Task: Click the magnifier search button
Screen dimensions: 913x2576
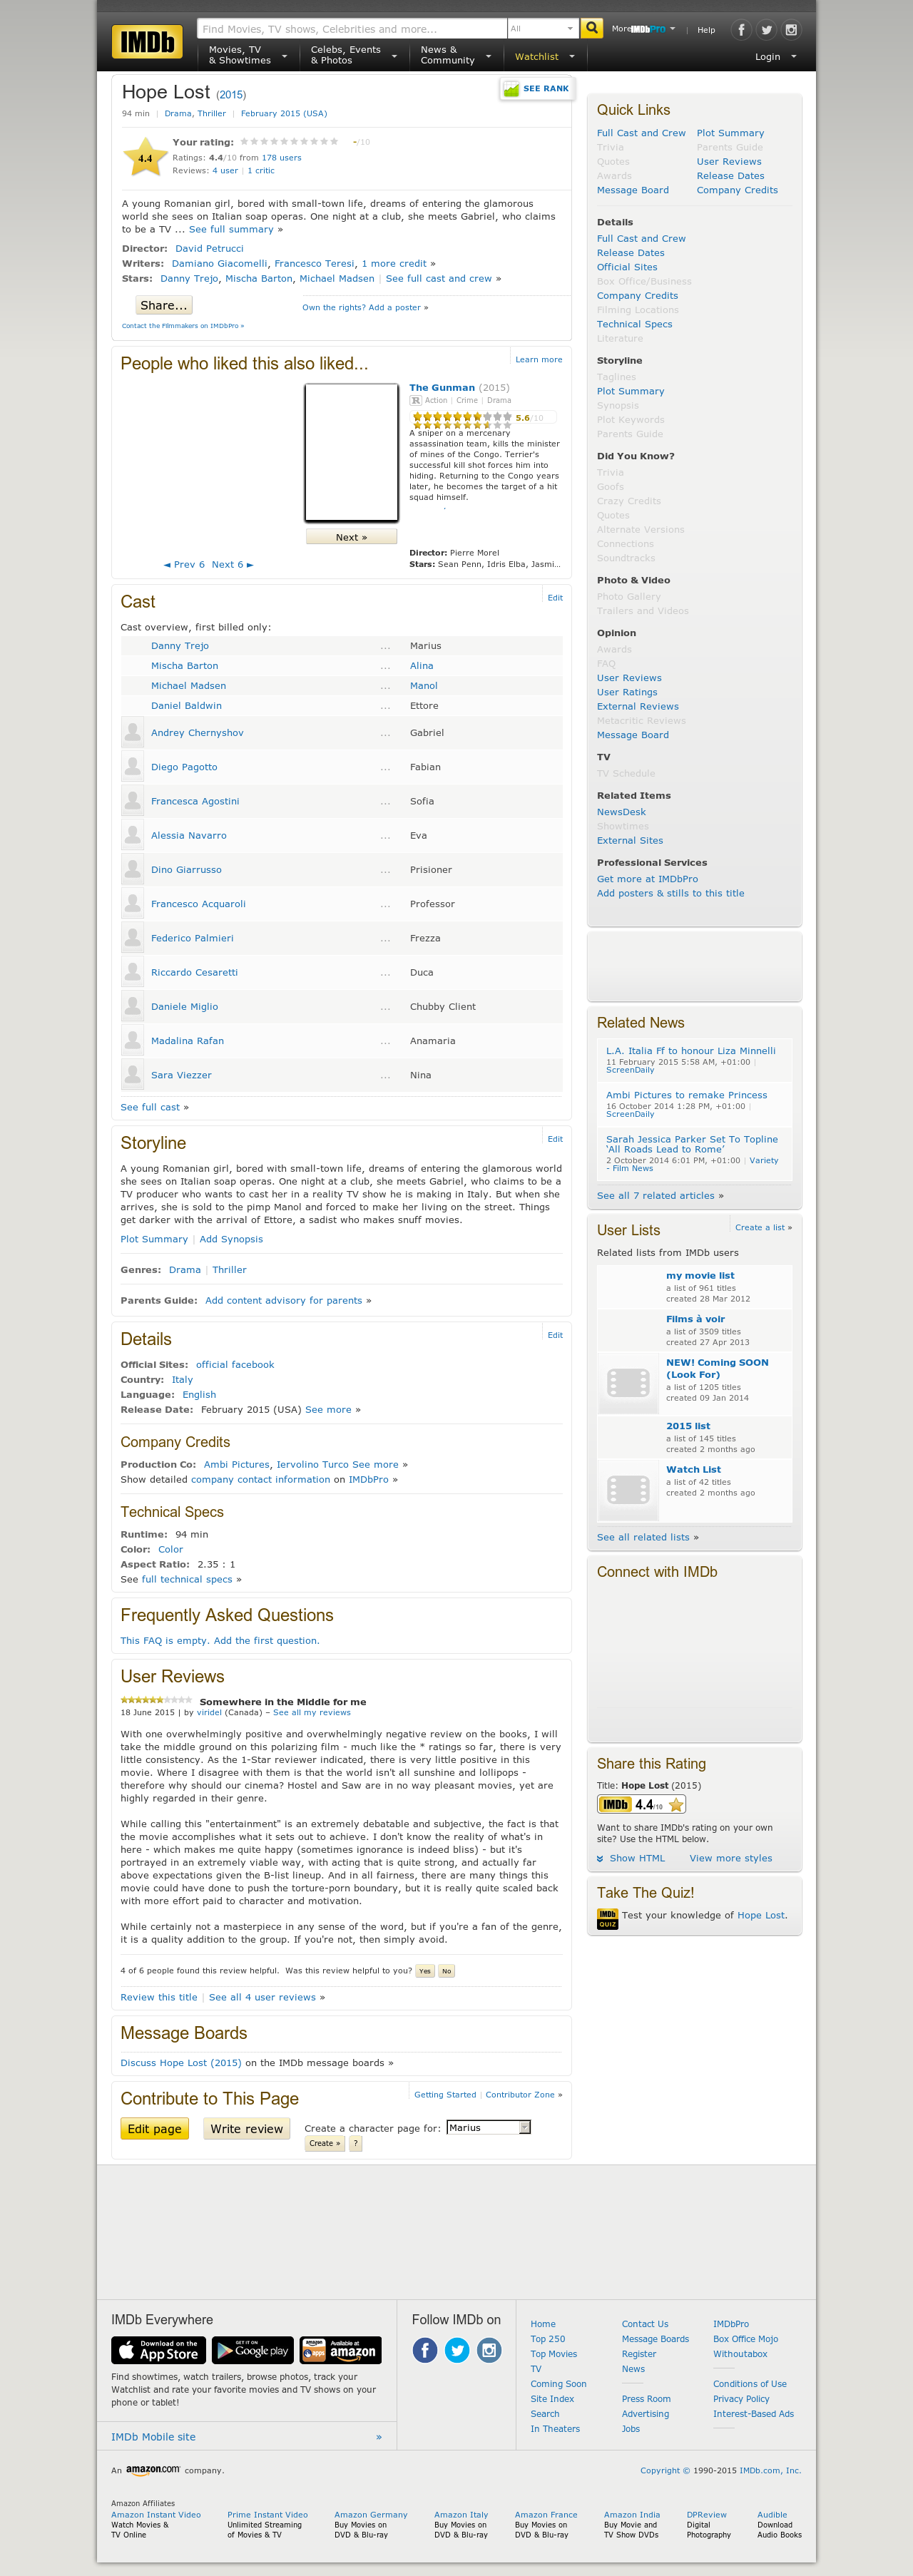Action: pos(592,28)
